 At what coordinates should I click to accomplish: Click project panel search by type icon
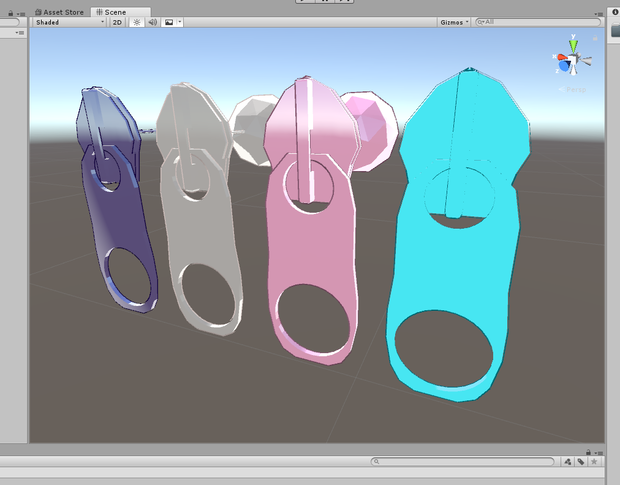568,461
